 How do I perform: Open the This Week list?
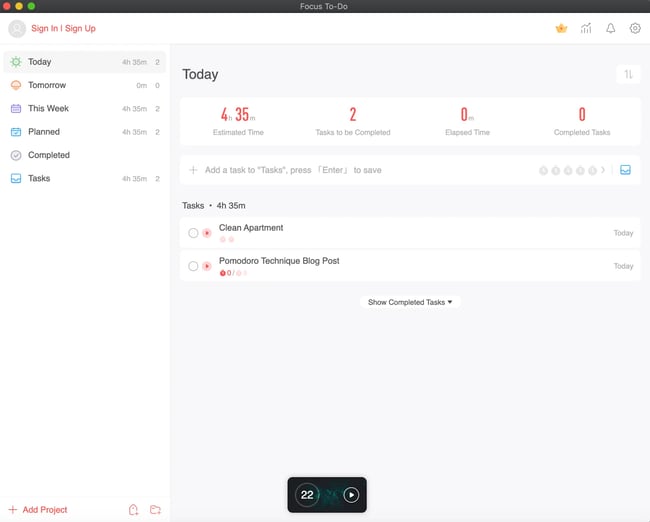[x=48, y=108]
